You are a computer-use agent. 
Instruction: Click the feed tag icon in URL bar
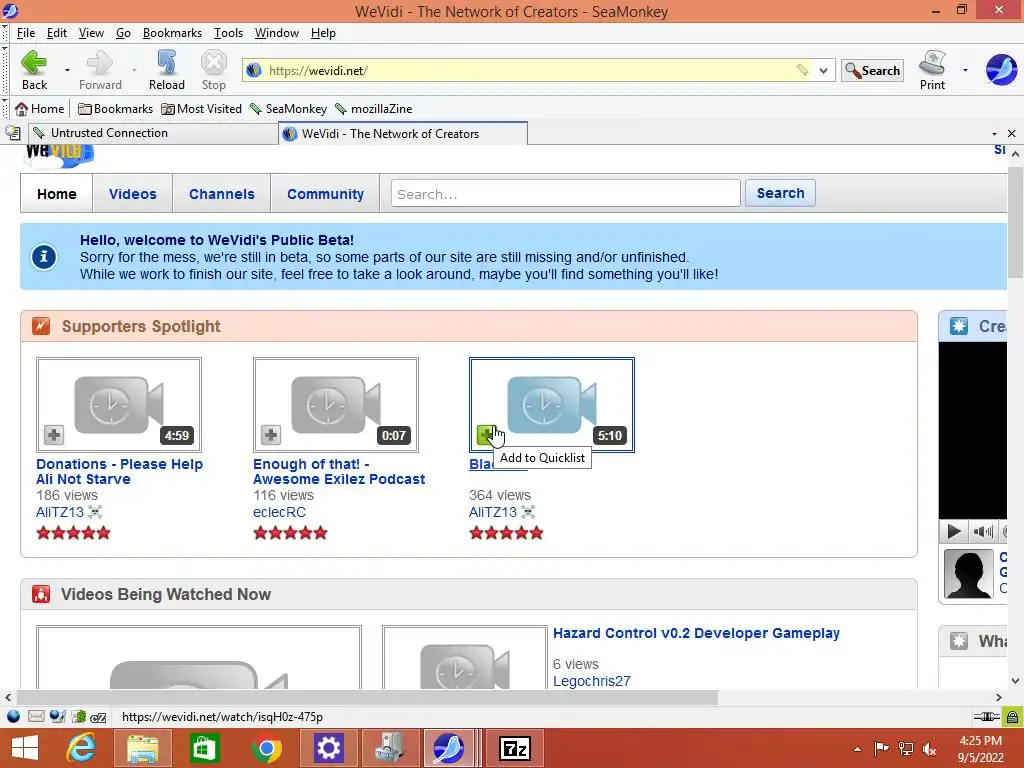[802, 70]
